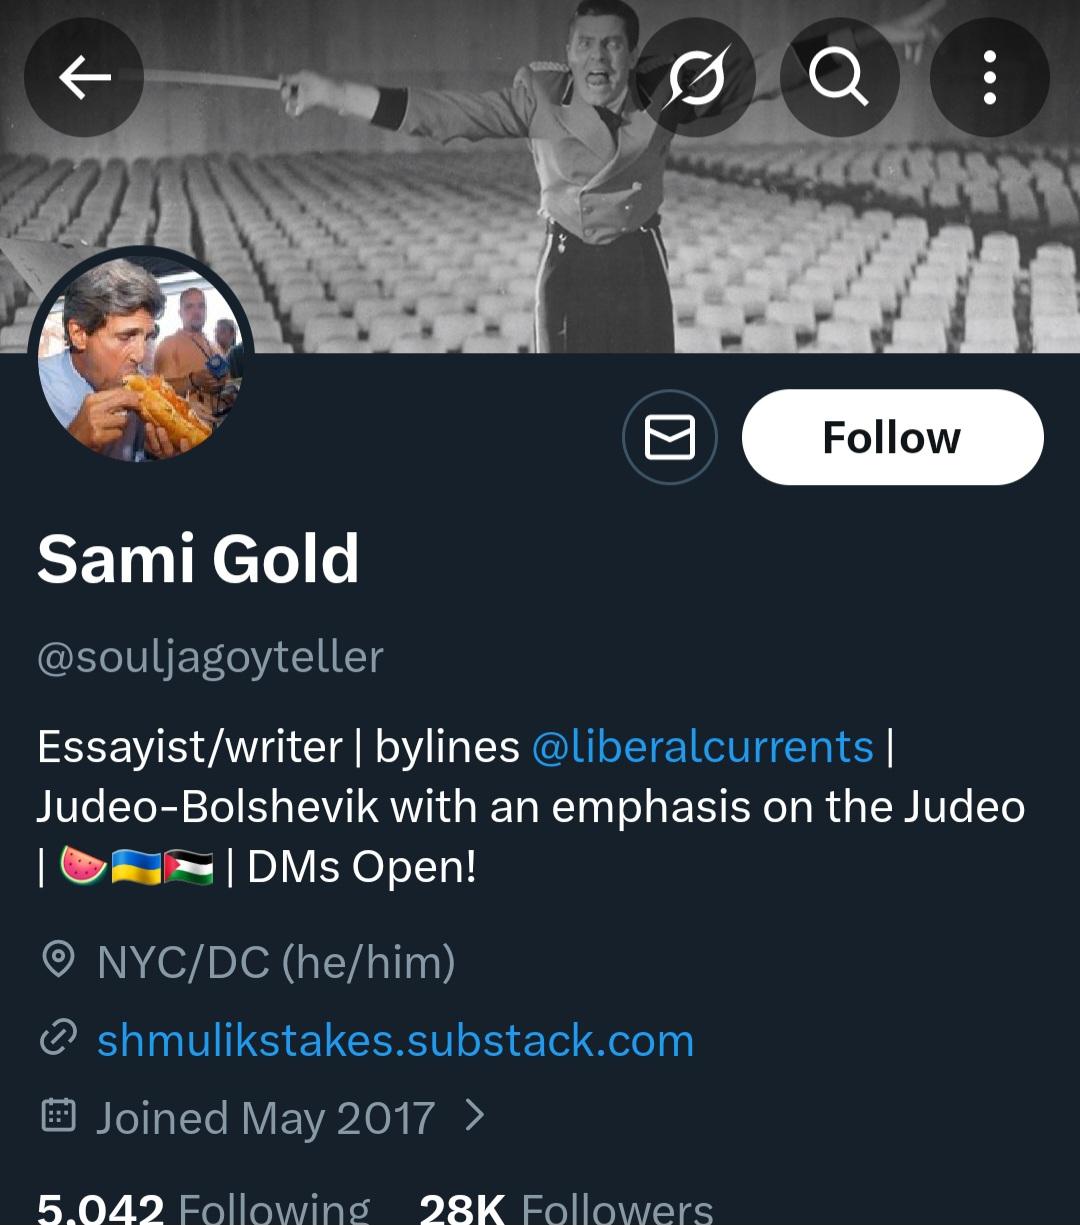Tap the envelope direct message icon
Screen dimensions: 1080x1225
point(669,437)
